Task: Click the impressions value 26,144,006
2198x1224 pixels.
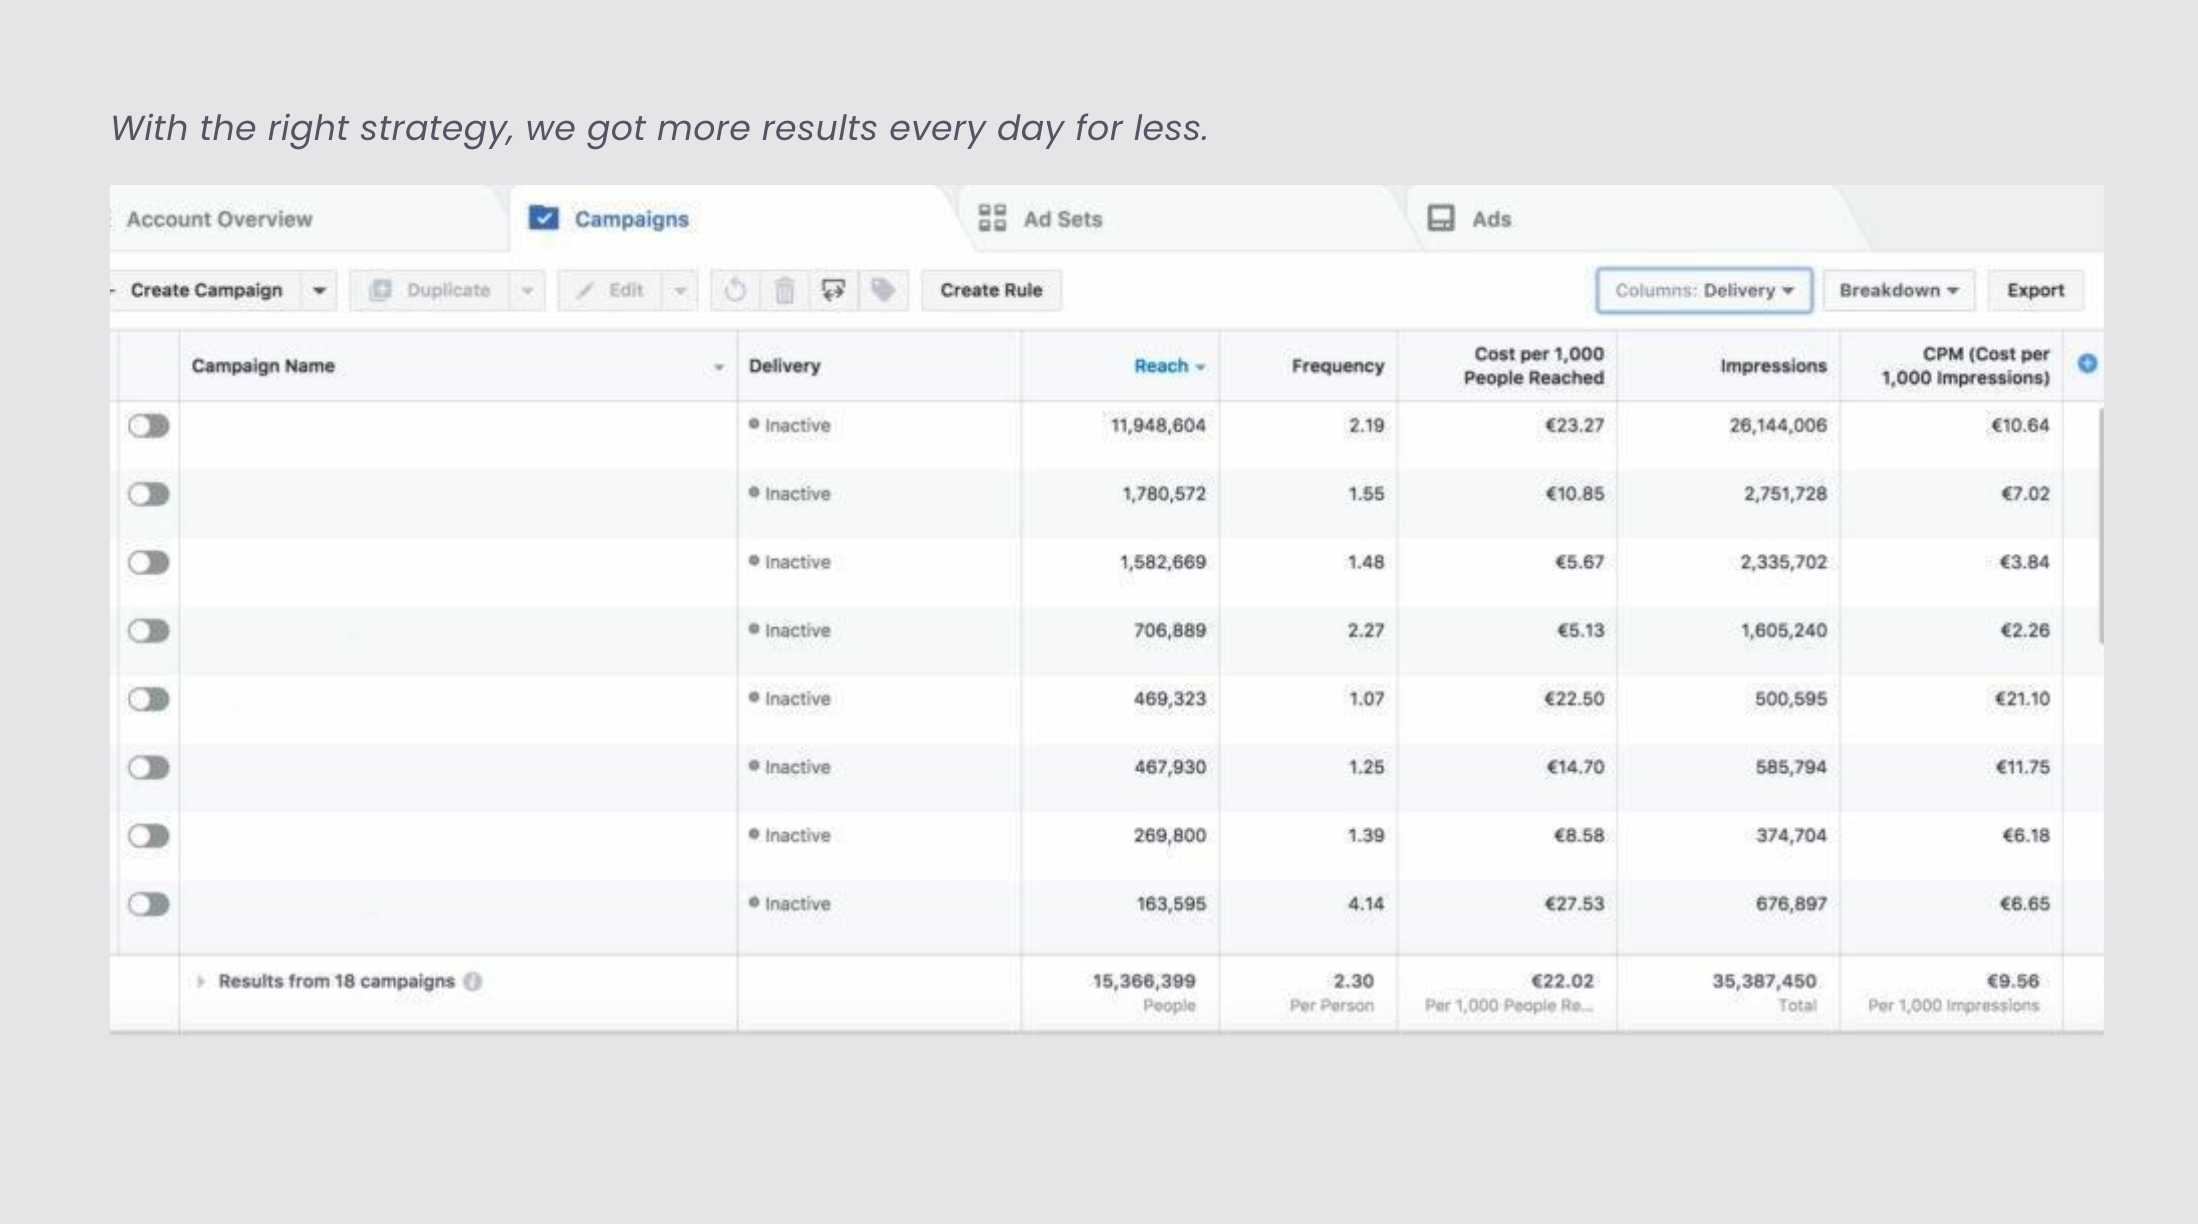Action: tap(1778, 426)
